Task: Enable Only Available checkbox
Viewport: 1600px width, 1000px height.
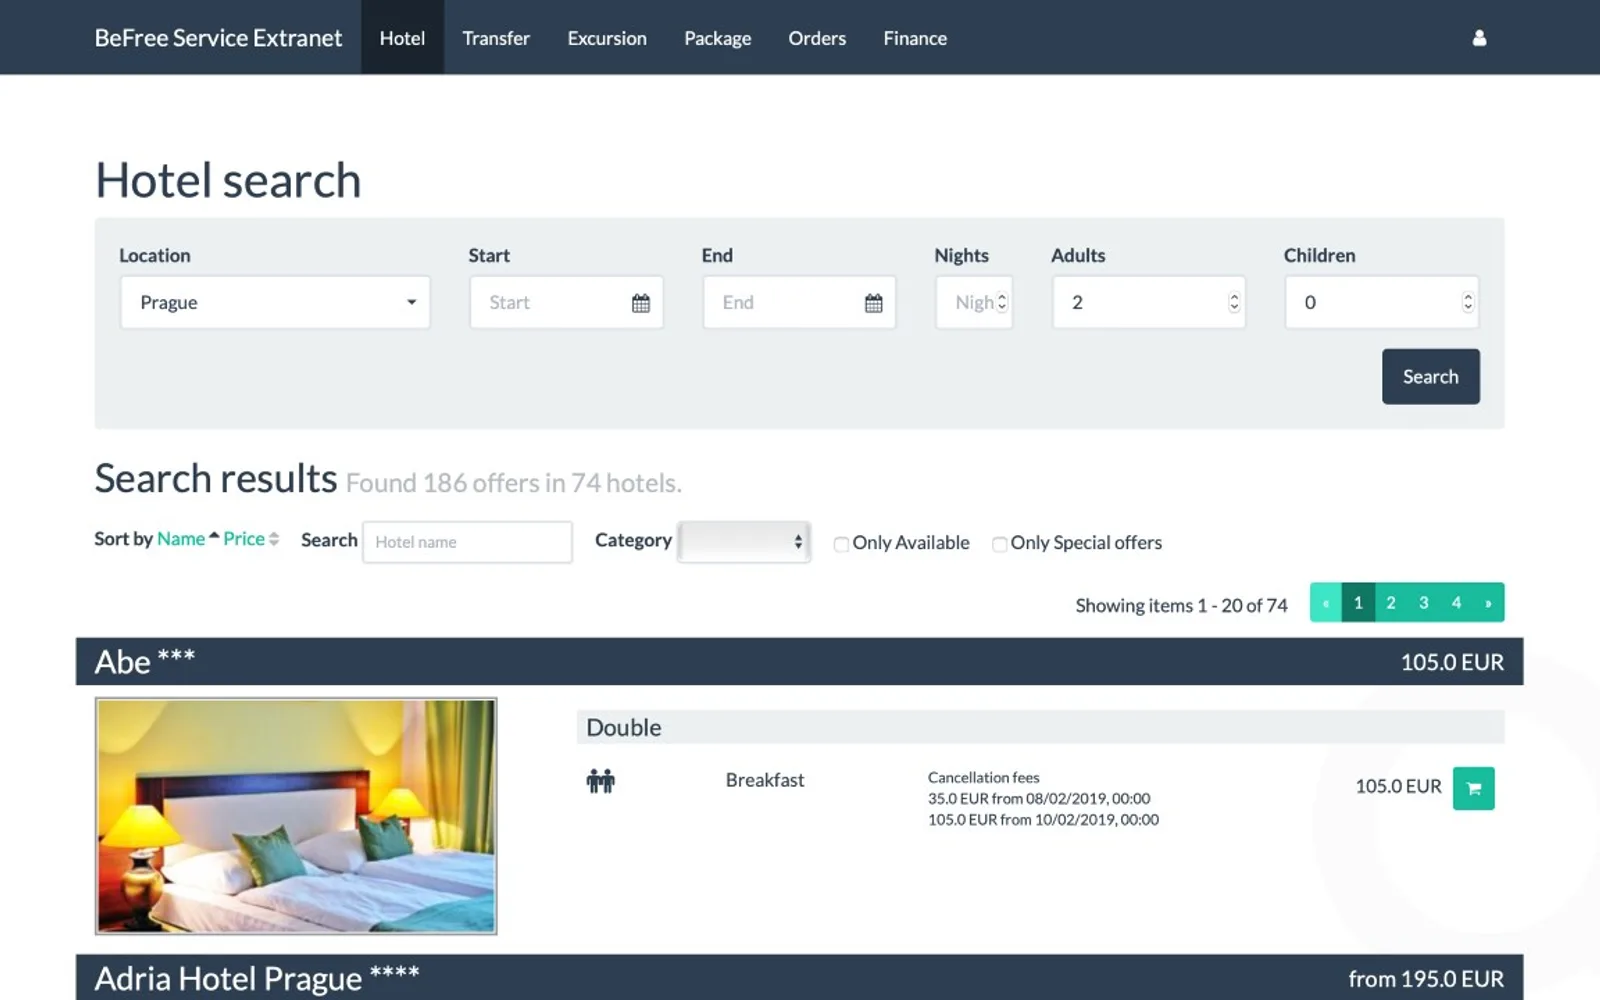Action: (x=841, y=544)
